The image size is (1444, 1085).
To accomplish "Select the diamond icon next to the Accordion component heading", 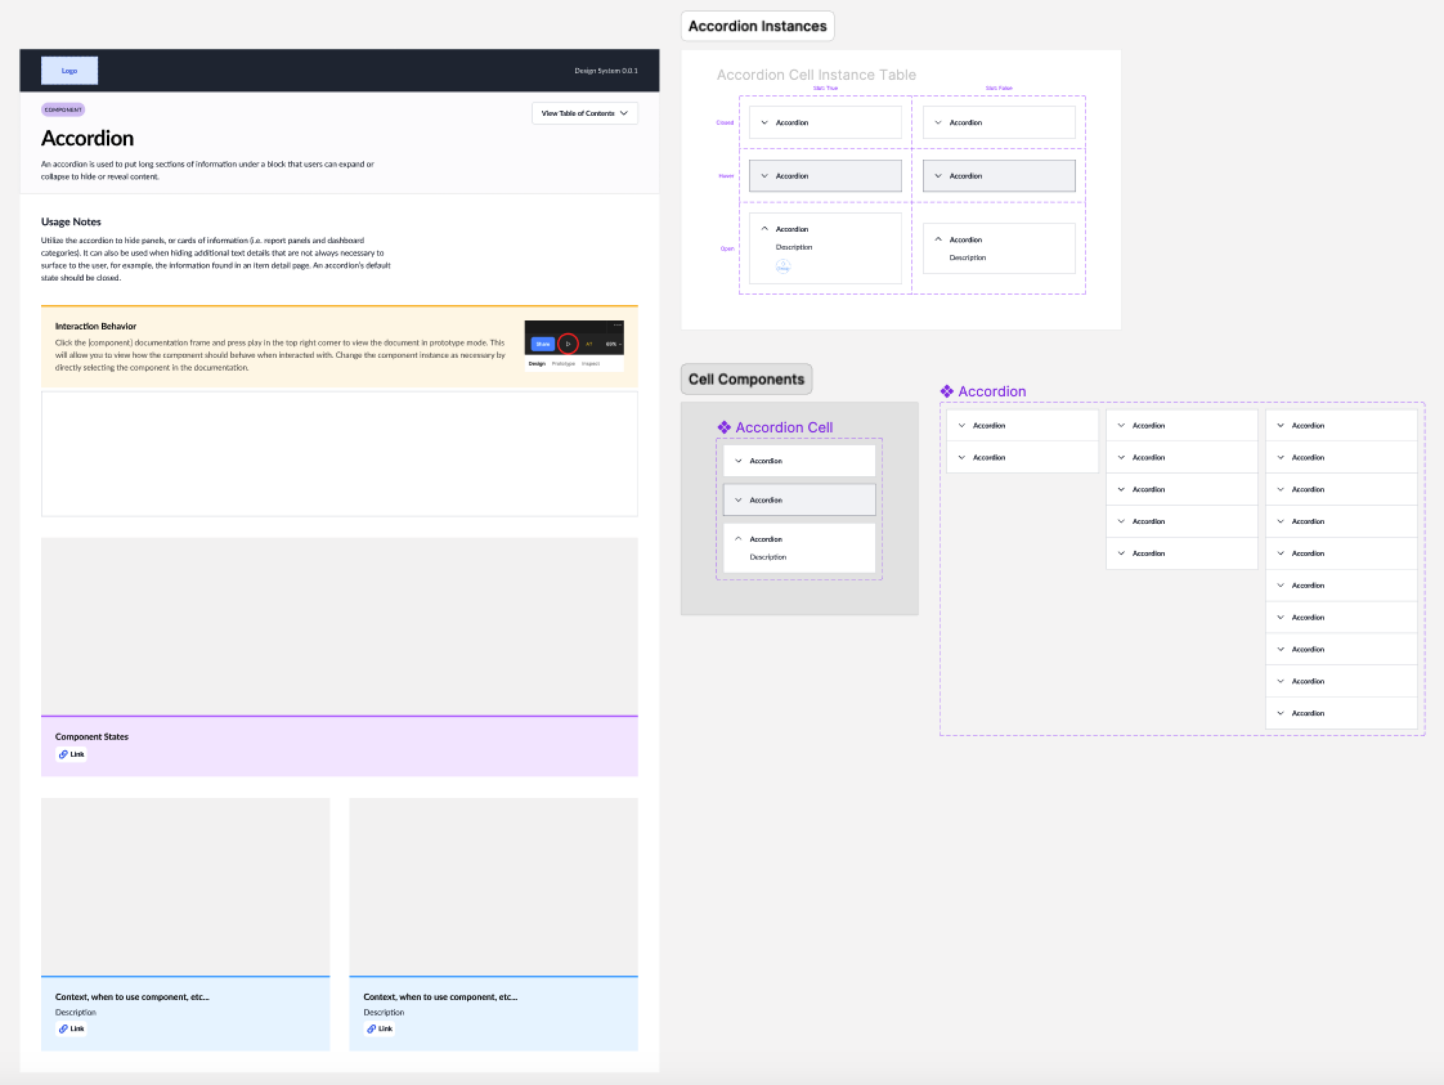I will point(946,391).
